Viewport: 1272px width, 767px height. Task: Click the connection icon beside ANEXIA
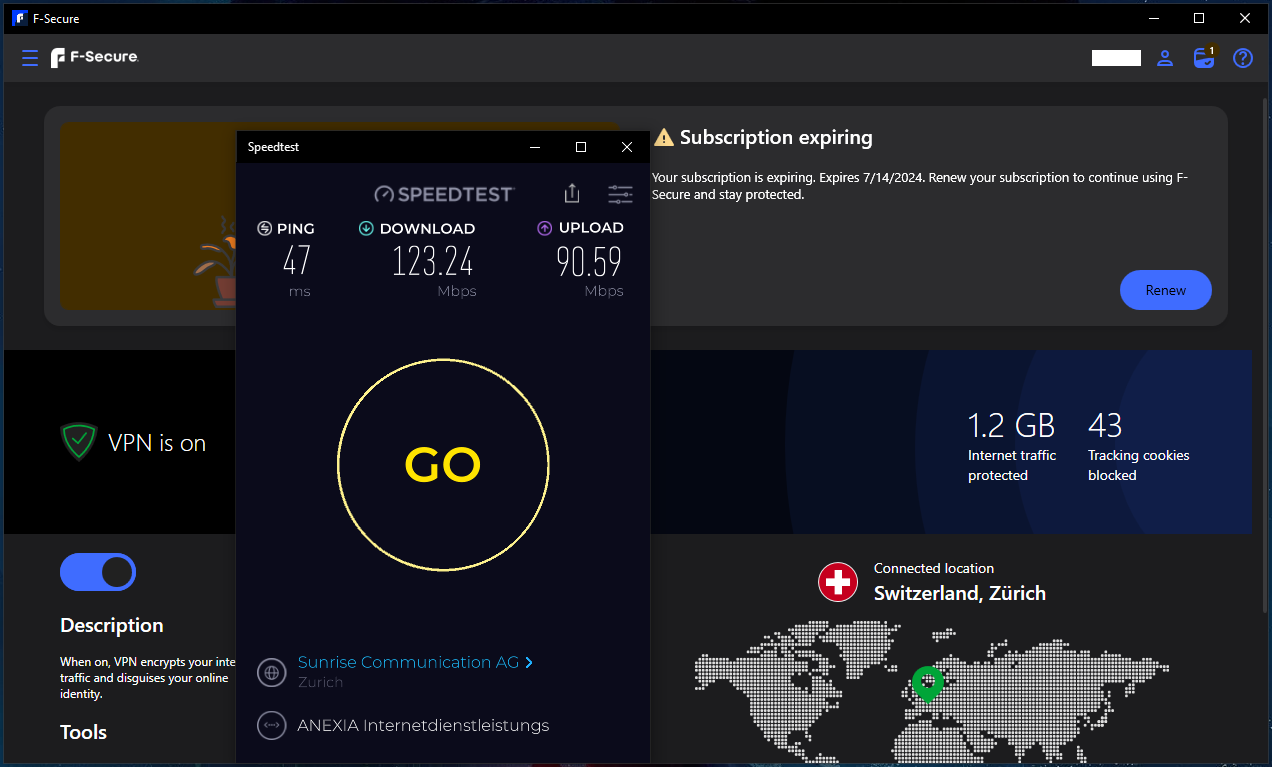[x=272, y=725]
